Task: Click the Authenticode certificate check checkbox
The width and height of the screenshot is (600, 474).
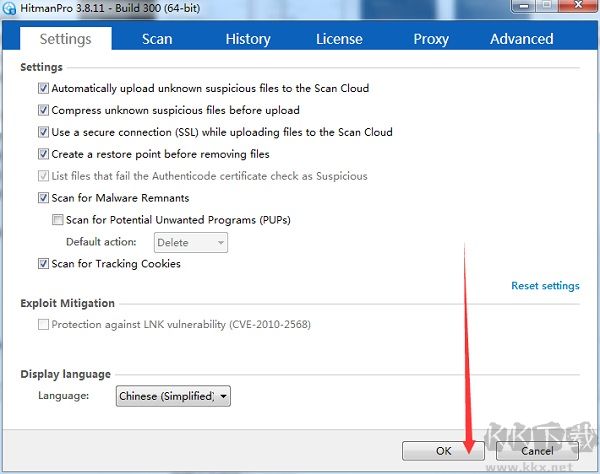Action: tap(43, 176)
